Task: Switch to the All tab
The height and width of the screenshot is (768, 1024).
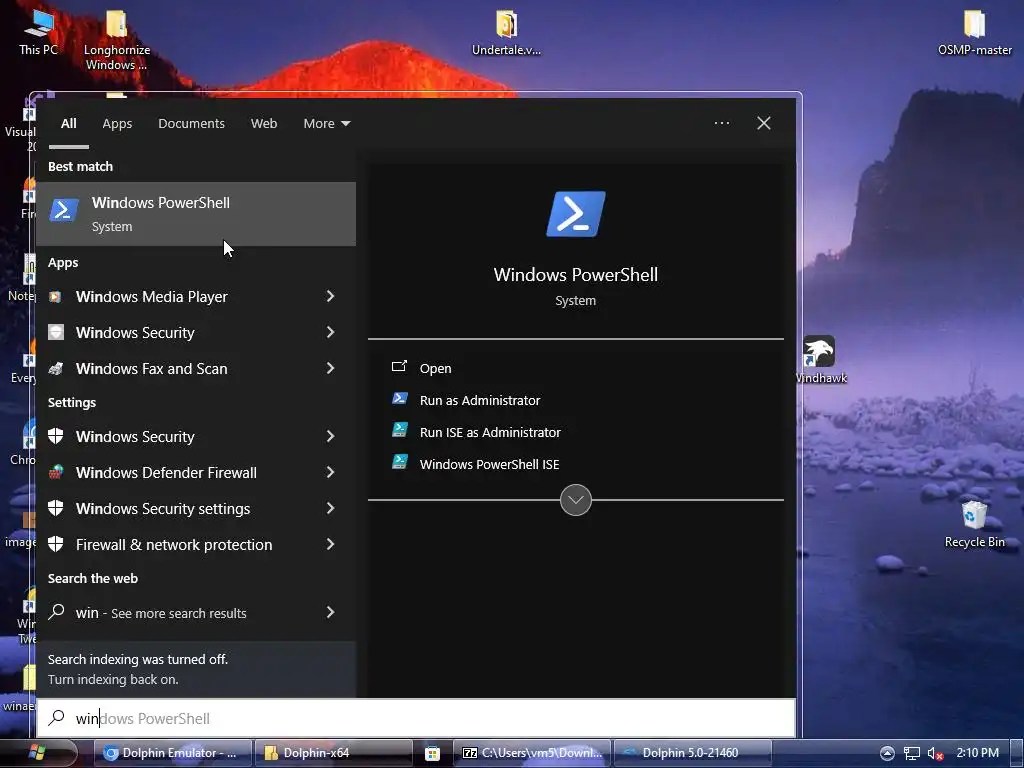Action: (x=69, y=123)
